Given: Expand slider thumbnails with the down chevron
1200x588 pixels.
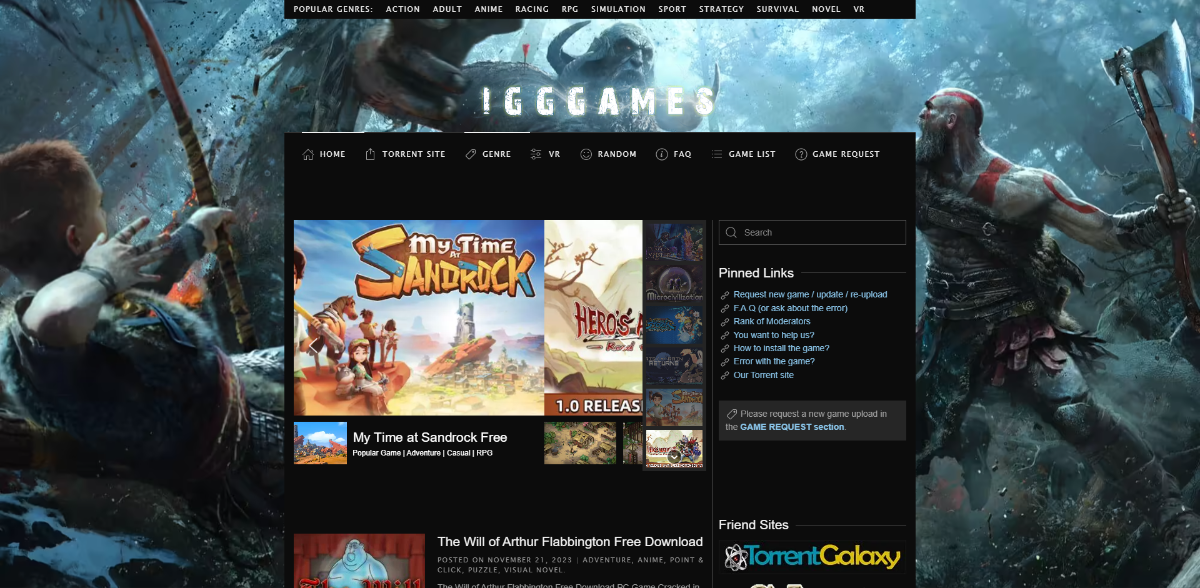Looking at the screenshot, I should tap(674, 456).
